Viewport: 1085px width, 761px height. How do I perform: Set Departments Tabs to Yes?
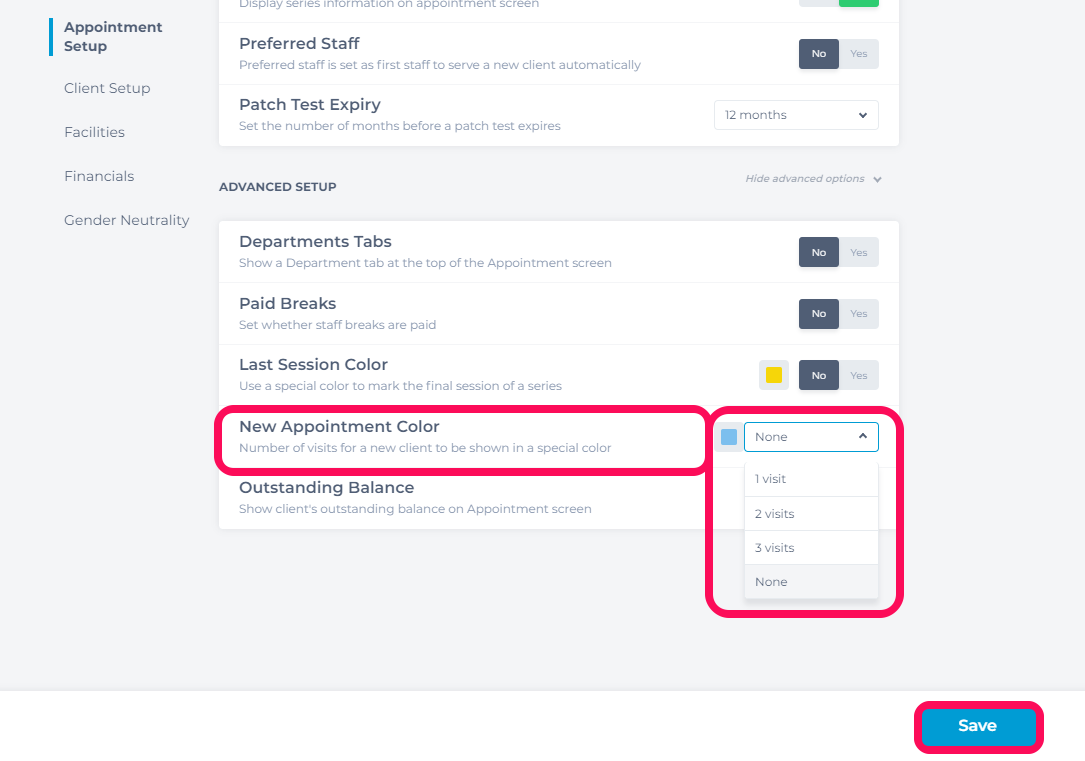(x=859, y=253)
